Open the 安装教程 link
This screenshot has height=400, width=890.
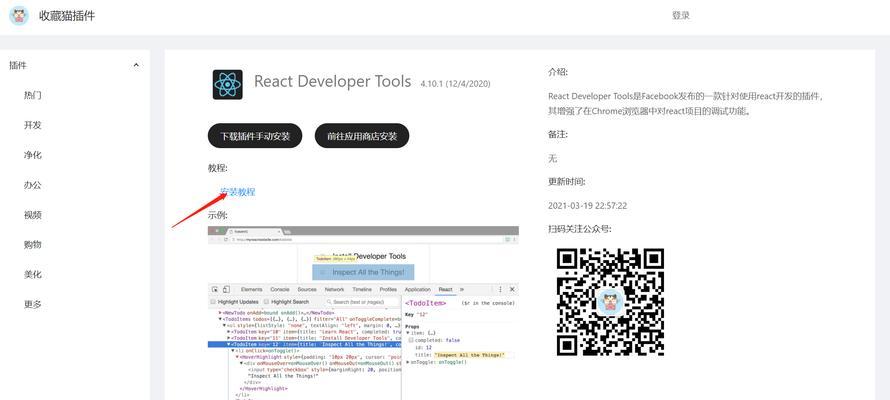pyautogui.click(x=237, y=192)
